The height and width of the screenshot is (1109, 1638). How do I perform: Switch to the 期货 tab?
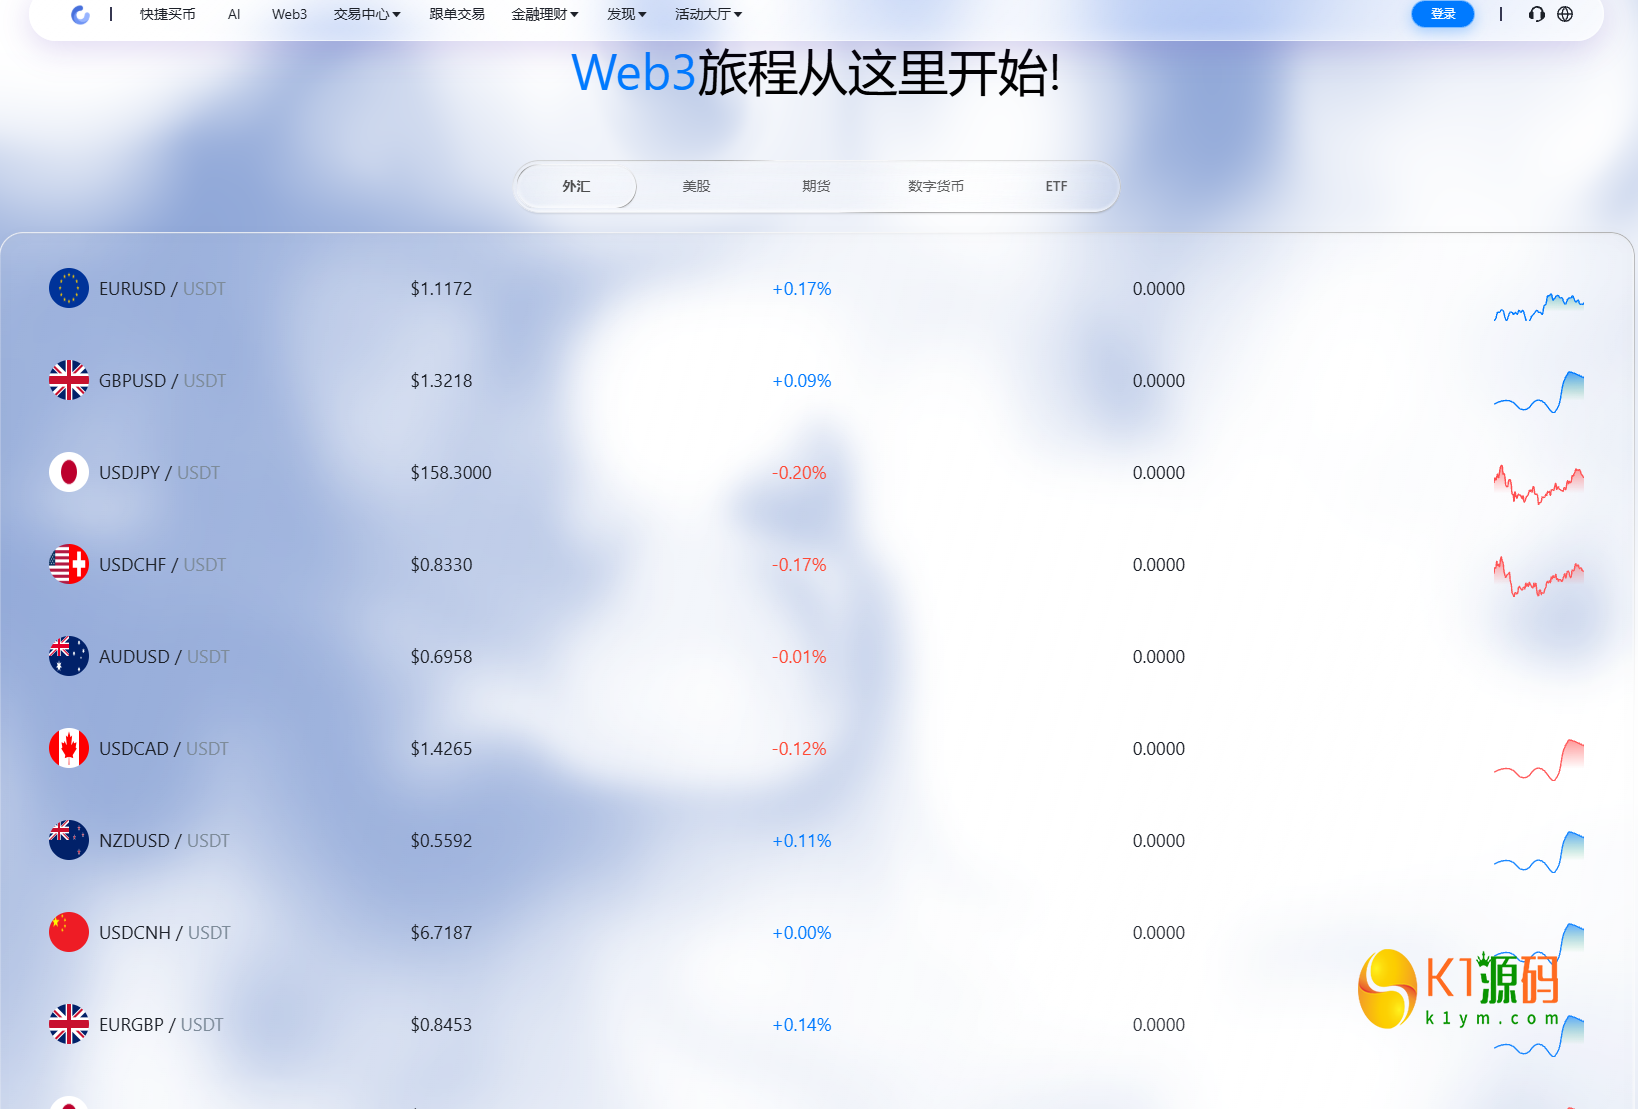click(816, 186)
